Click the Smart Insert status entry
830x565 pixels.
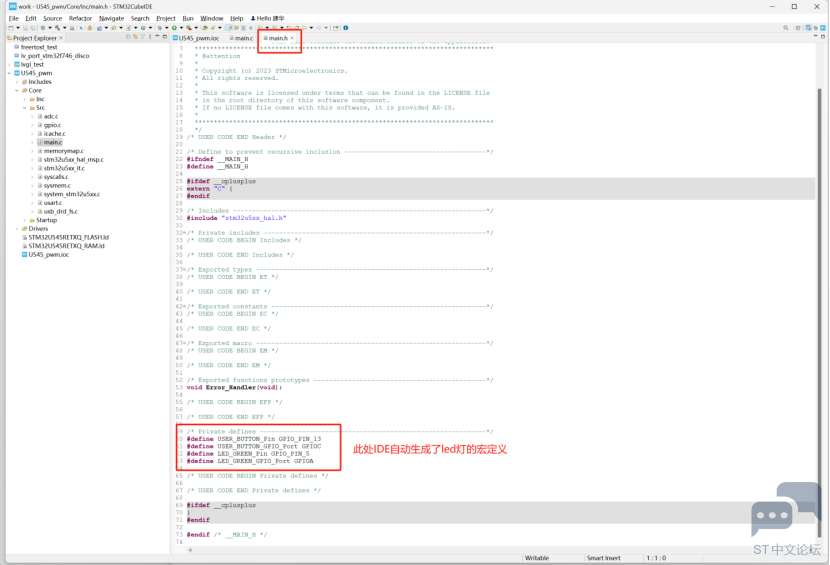pyautogui.click(x=603, y=558)
